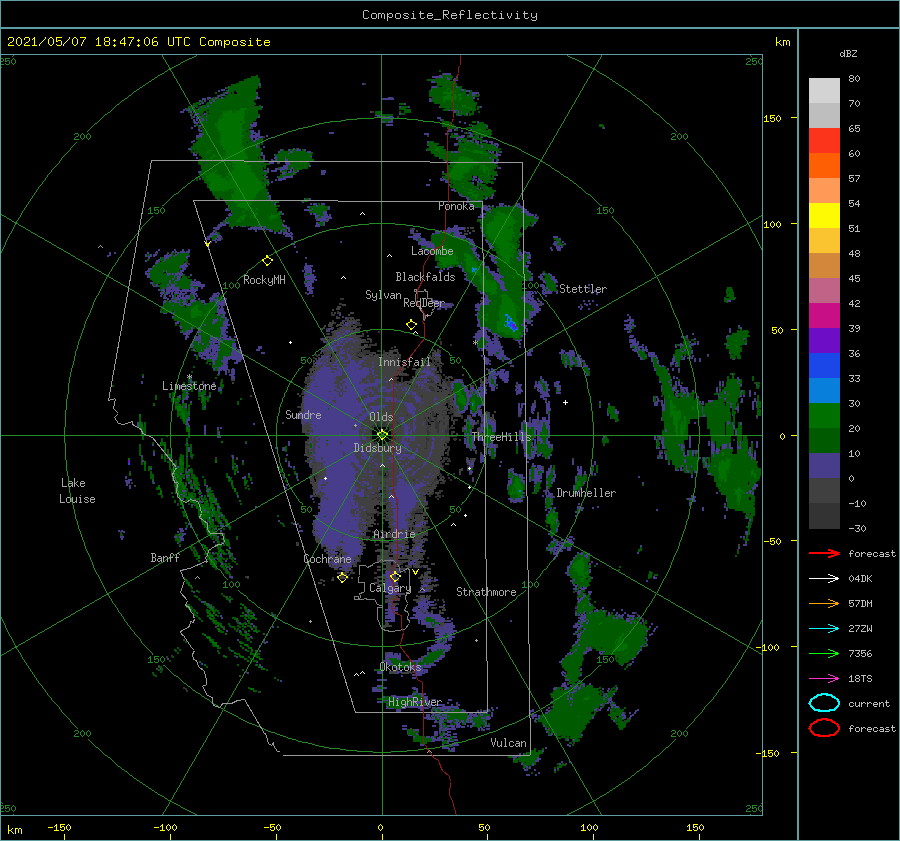900x841 pixels.
Task: Click the blue swatch between 36 and 33 dBZ
Action: click(x=824, y=366)
